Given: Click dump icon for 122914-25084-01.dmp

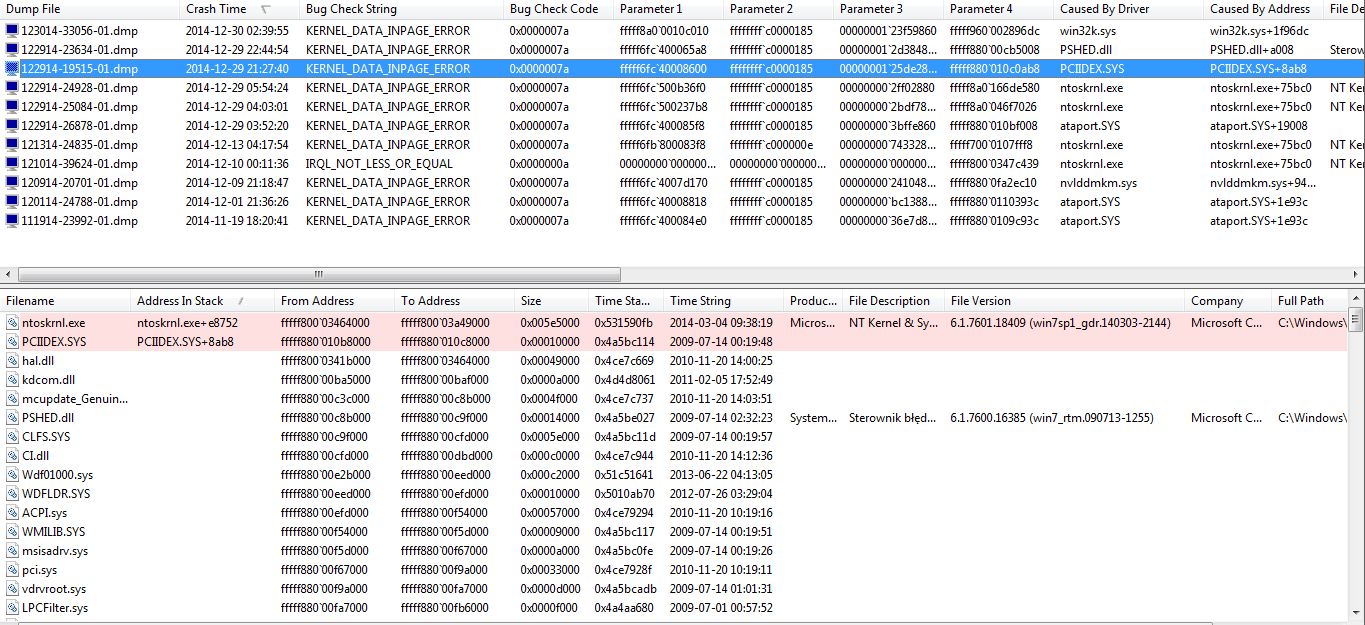Looking at the screenshot, I should (12, 107).
